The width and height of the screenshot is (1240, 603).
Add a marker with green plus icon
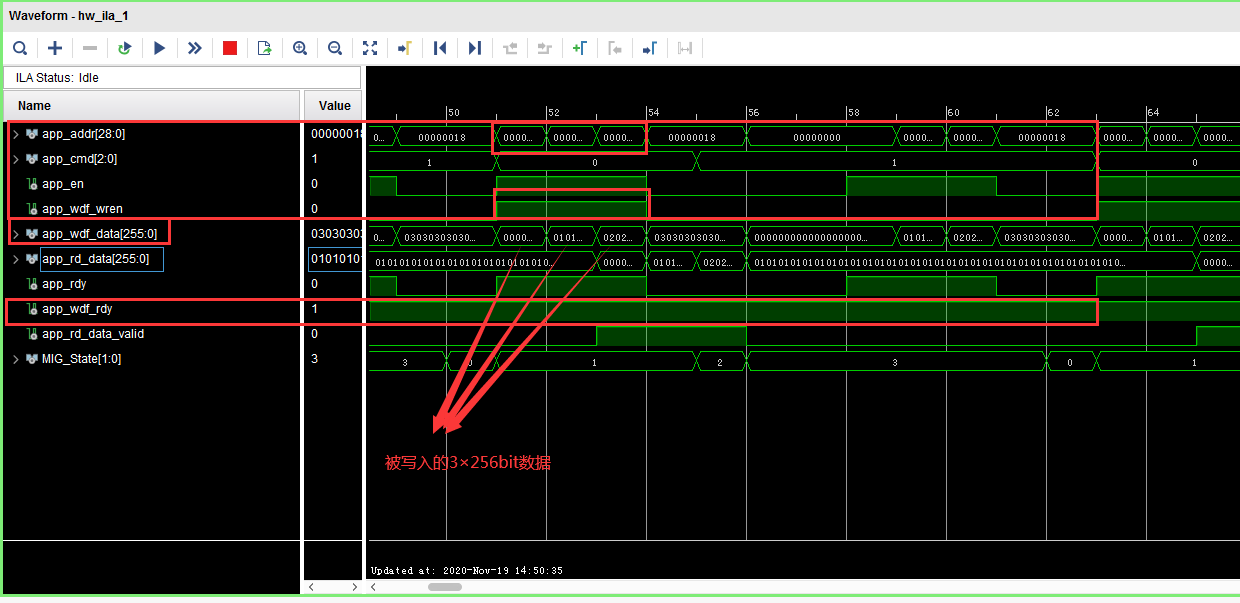click(580, 48)
